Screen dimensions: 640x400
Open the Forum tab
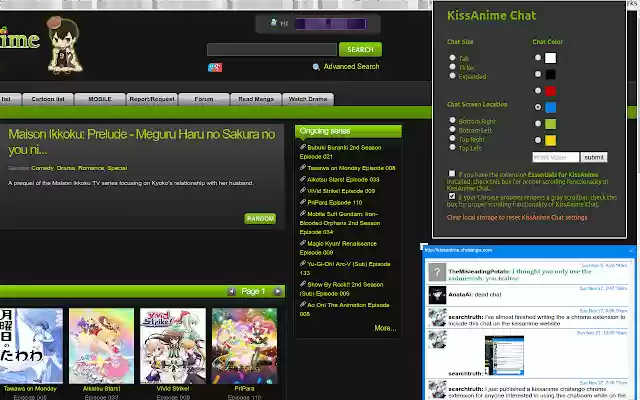click(x=204, y=99)
